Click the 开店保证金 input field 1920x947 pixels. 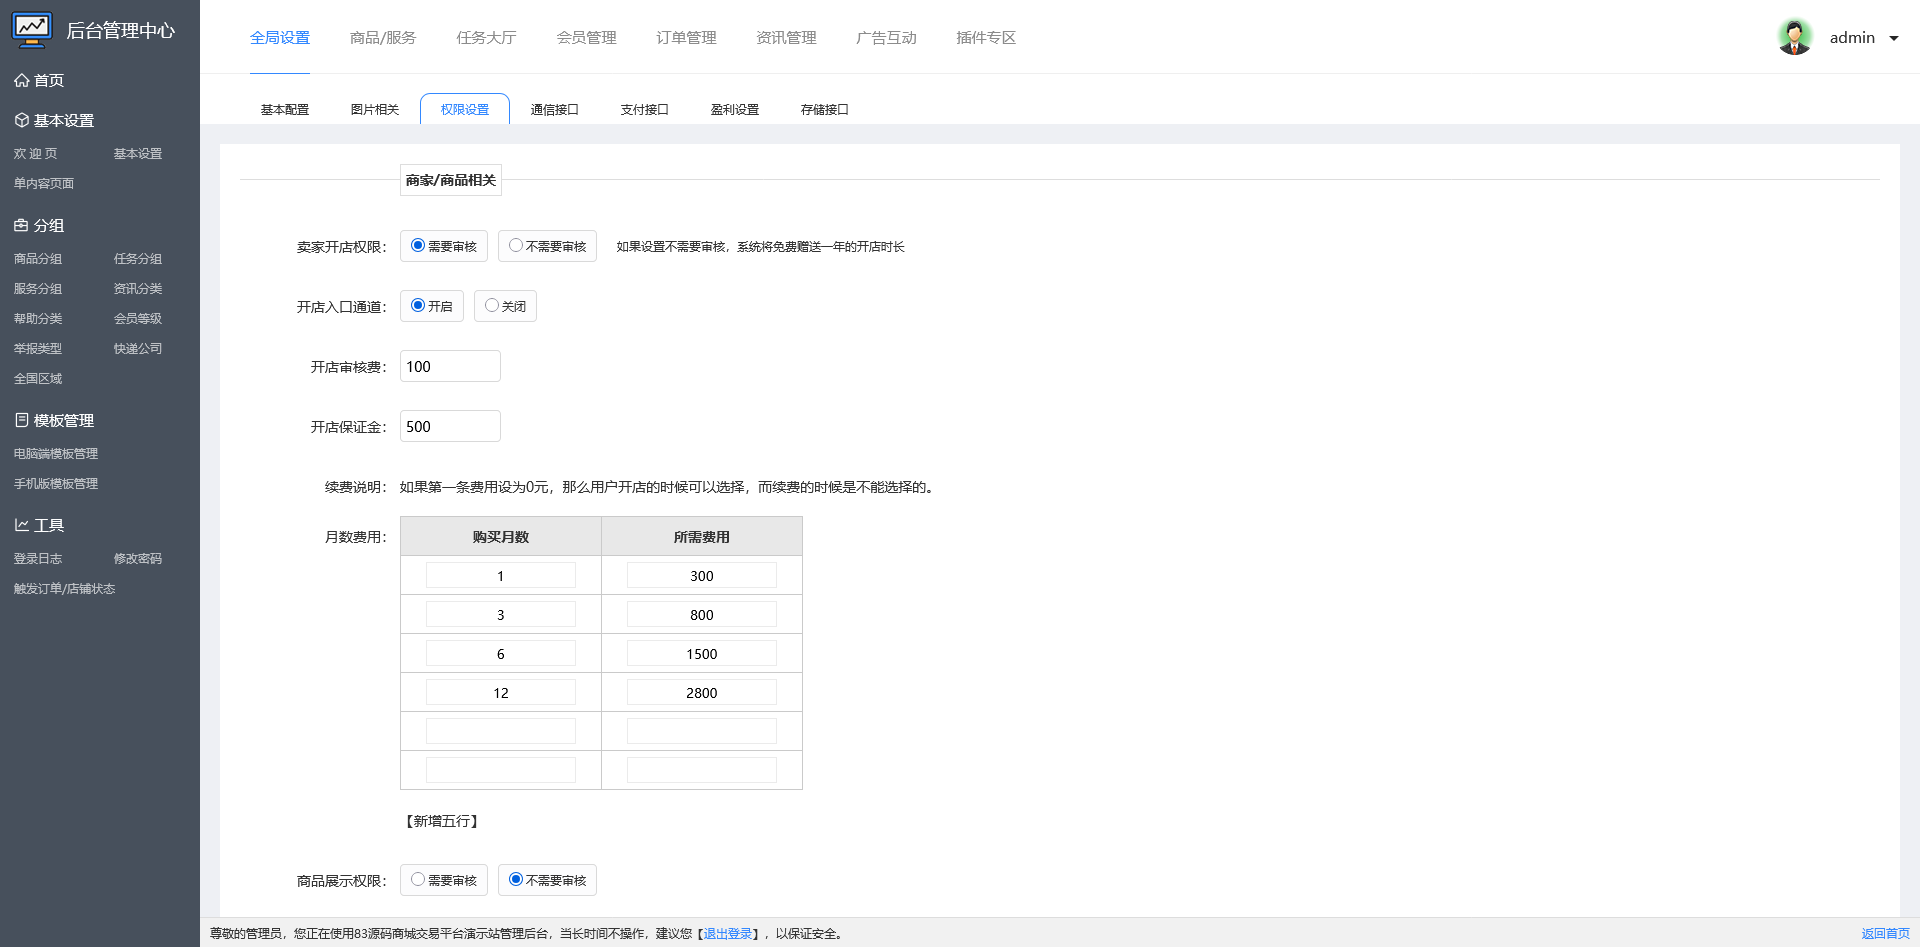coord(450,426)
